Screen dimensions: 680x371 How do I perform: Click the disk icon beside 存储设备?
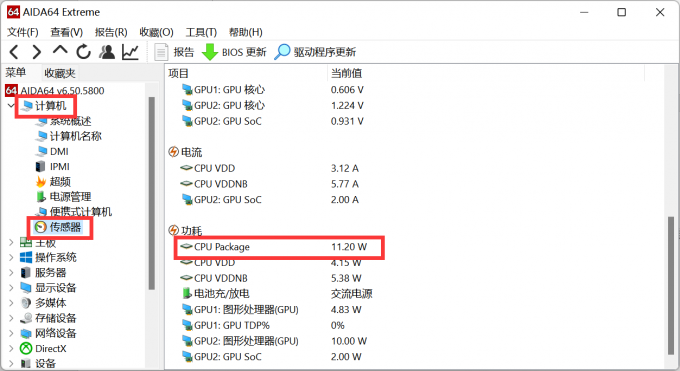(x=26, y=318)
